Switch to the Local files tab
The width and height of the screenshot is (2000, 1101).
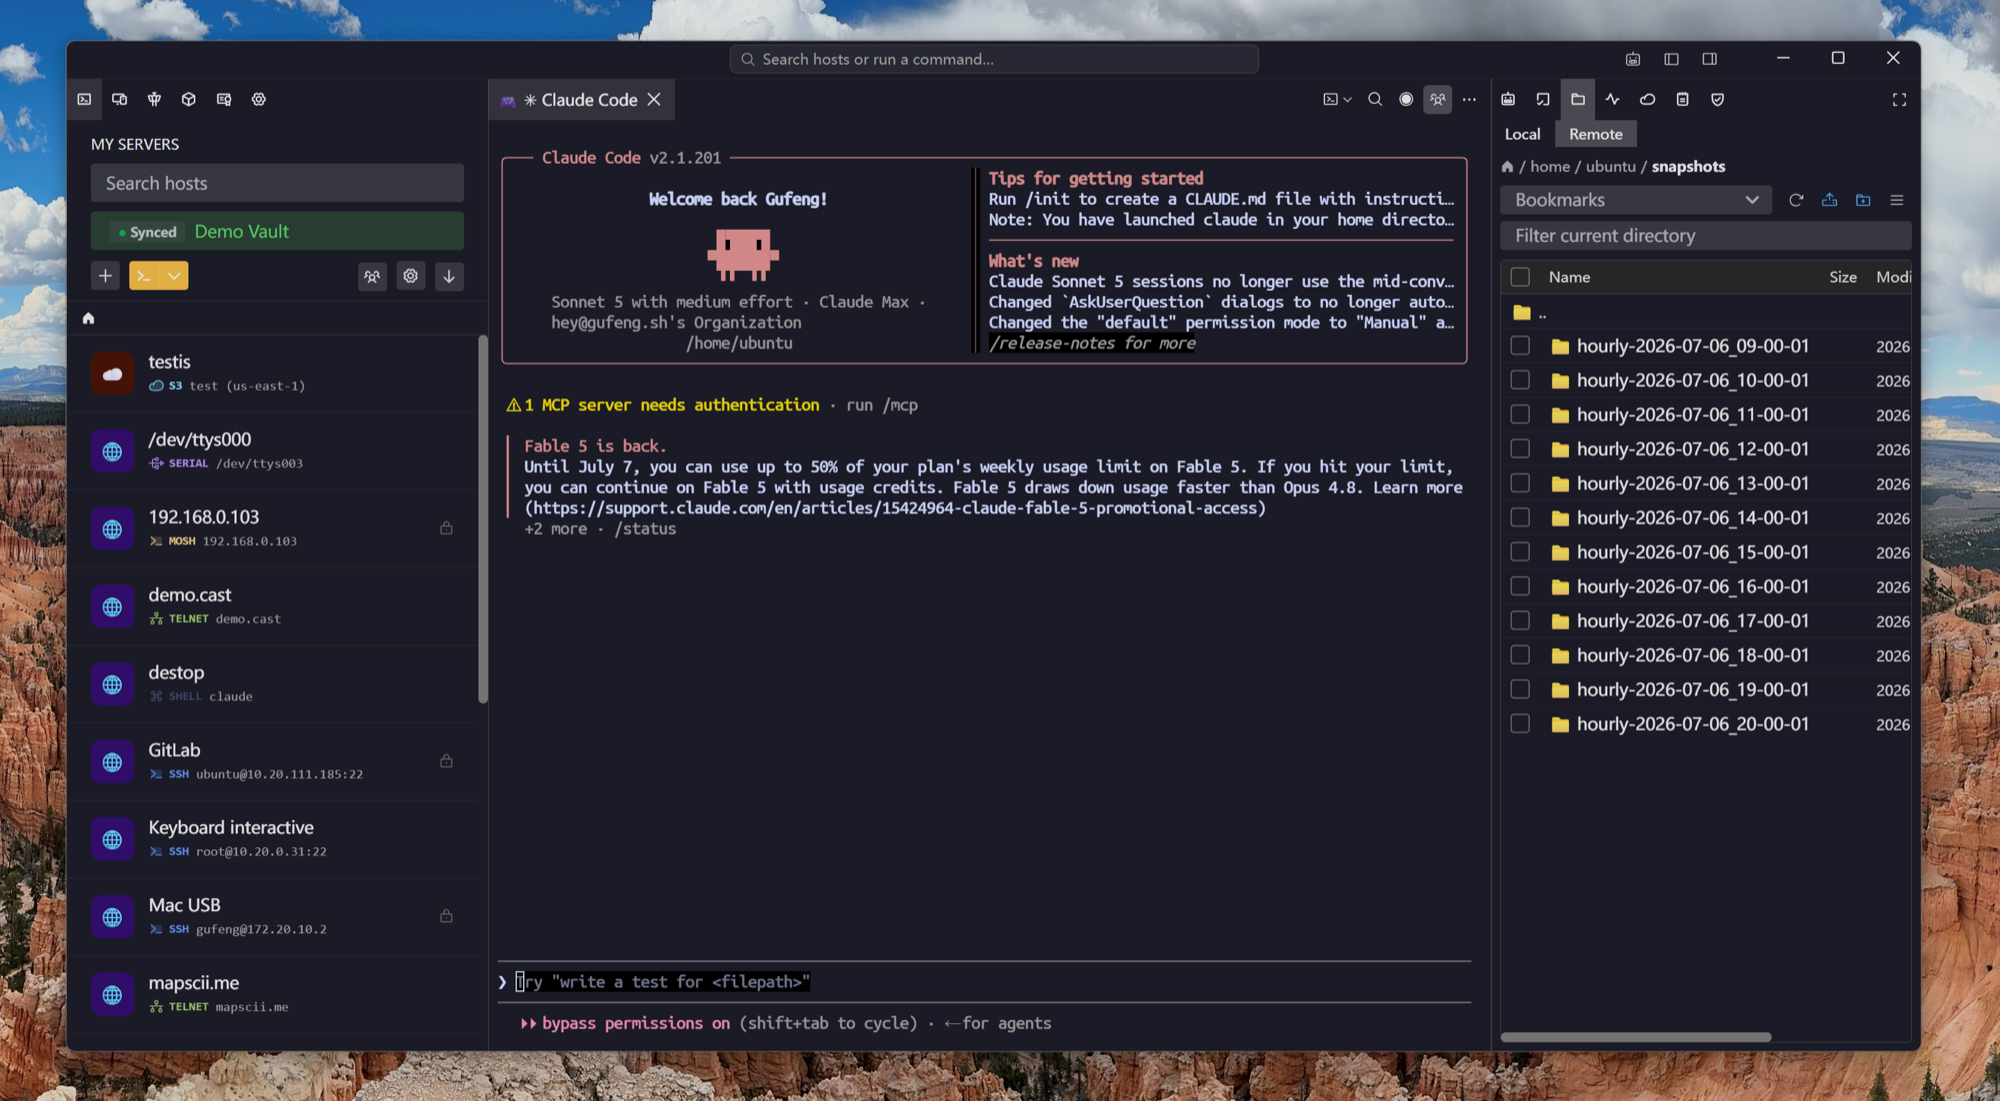pyautogui.click(x=1522, y=134)
